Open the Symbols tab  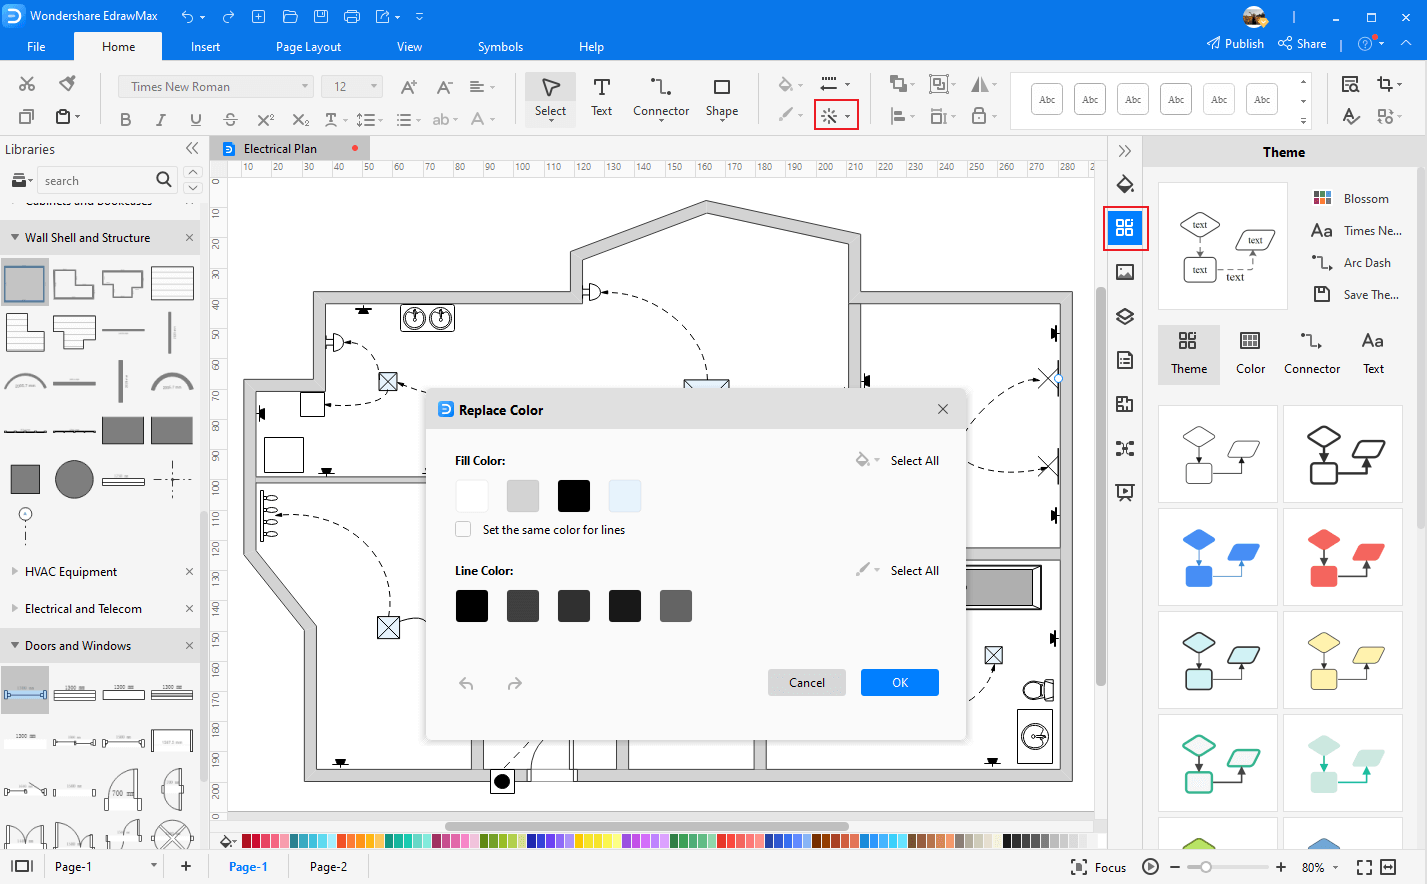[x=500, y=46]
